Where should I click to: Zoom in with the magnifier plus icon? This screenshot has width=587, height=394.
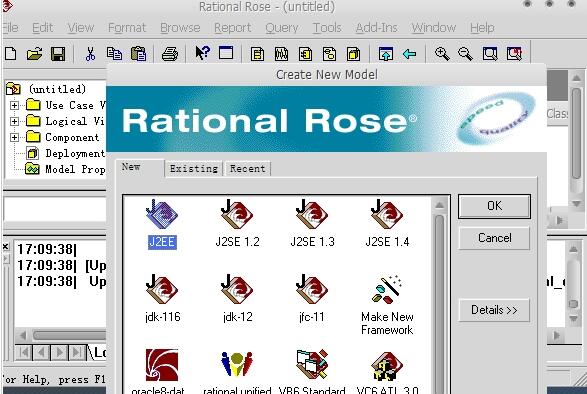442,54
